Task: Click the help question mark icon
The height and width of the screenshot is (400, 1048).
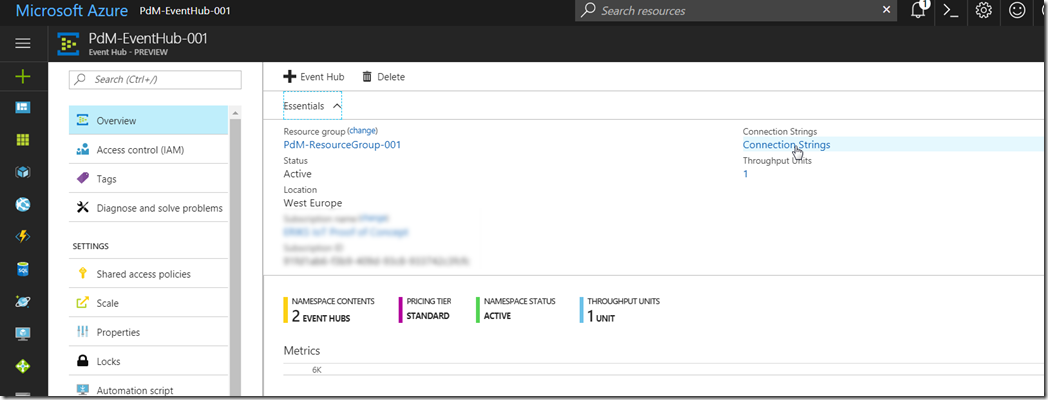Action: [1043, 11]
